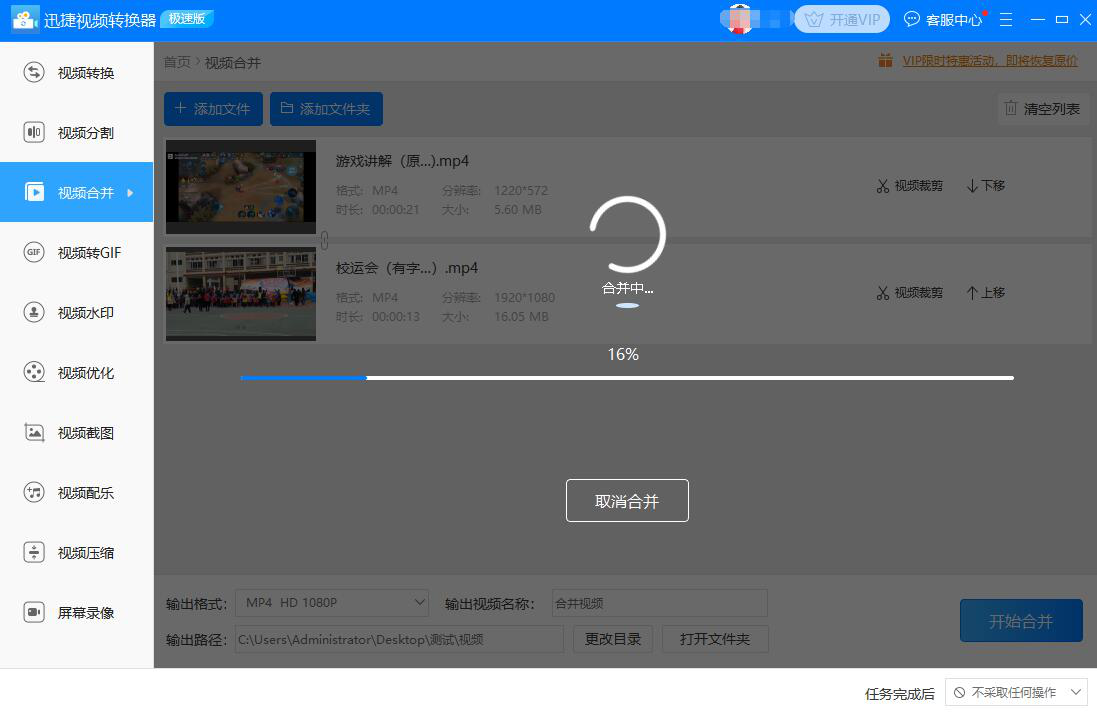This screenshot has height=713, width=1097.
Task: Click the duration value 00:00:21
Action: click(396, 209)
